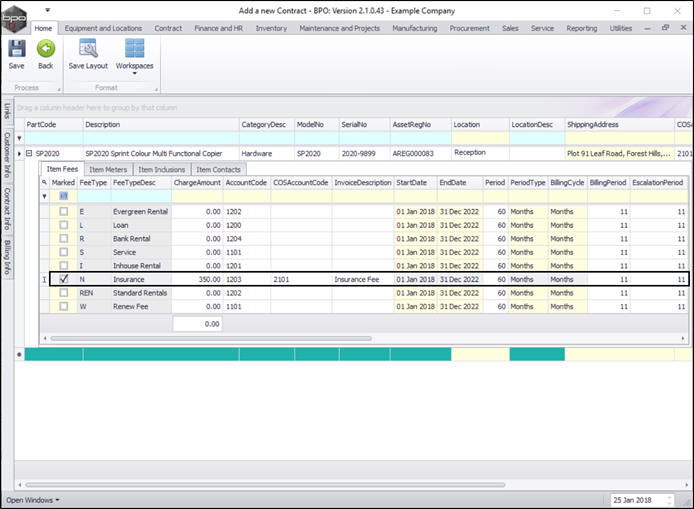Collapse the SP2020 row expander
694x509 pixels.
tap(30, 154)
